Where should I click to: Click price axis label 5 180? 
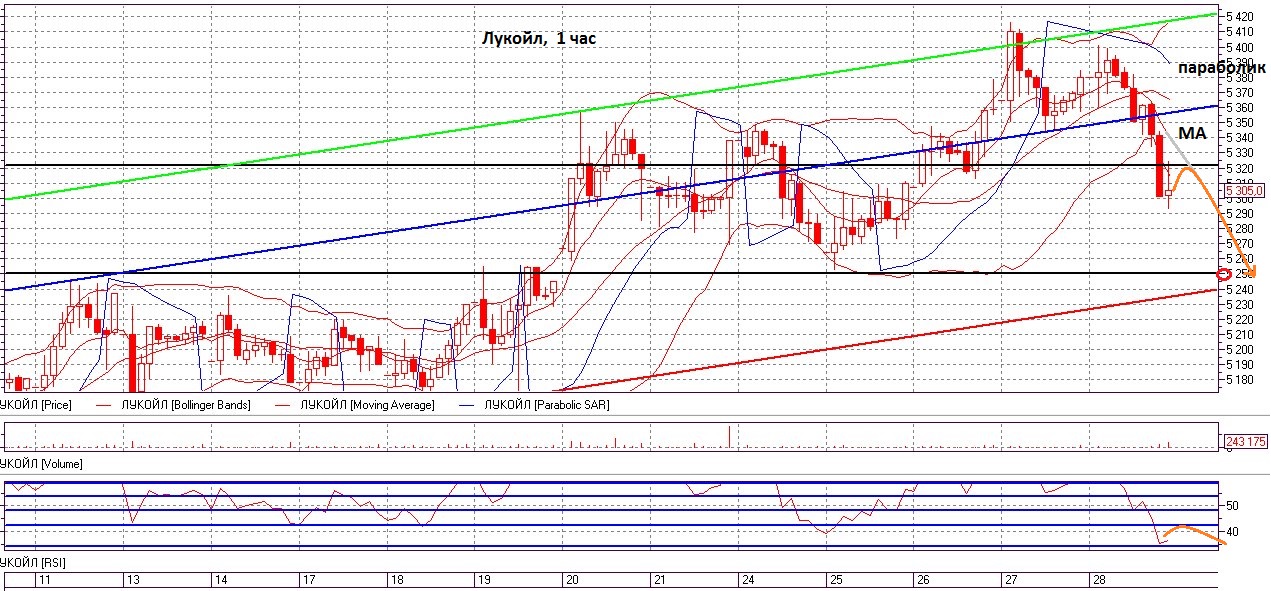(x=1240, y=380)
